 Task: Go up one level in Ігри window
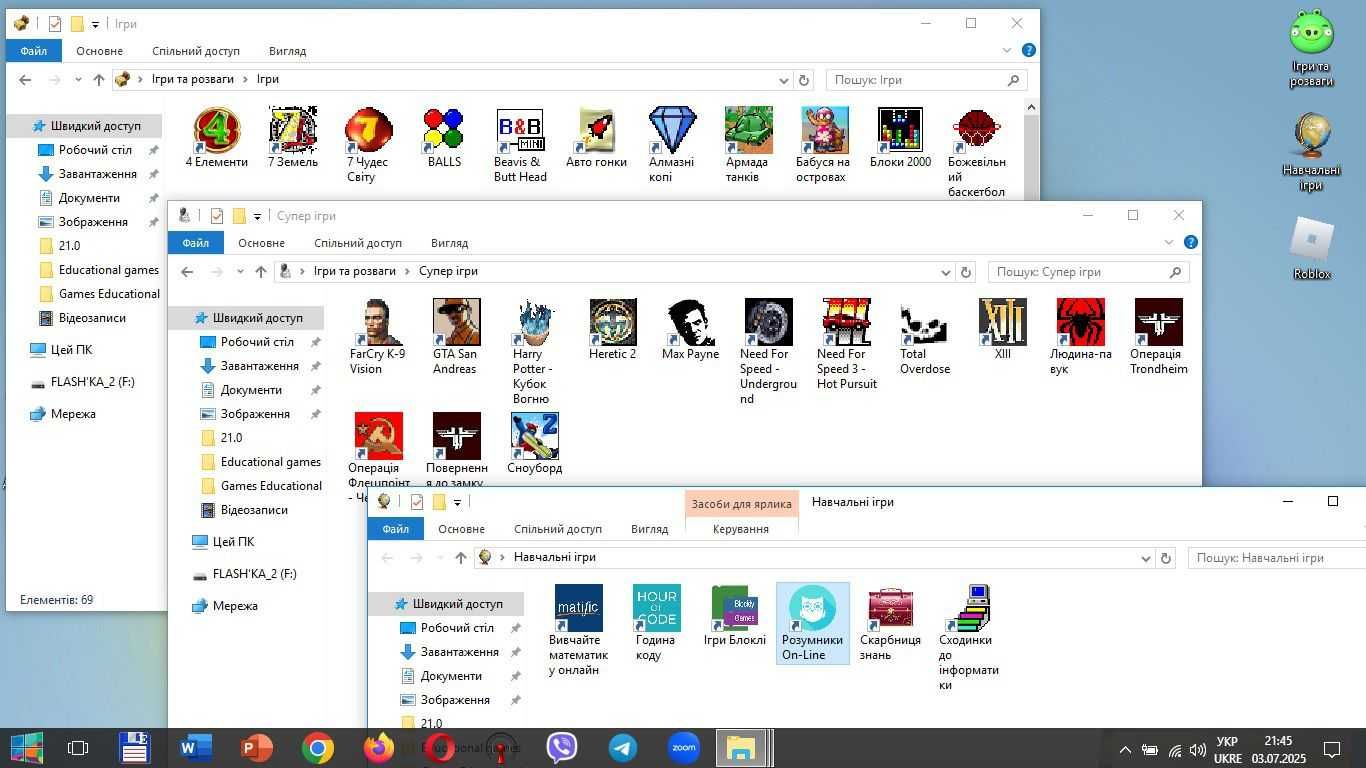click(x=98, y=80)
